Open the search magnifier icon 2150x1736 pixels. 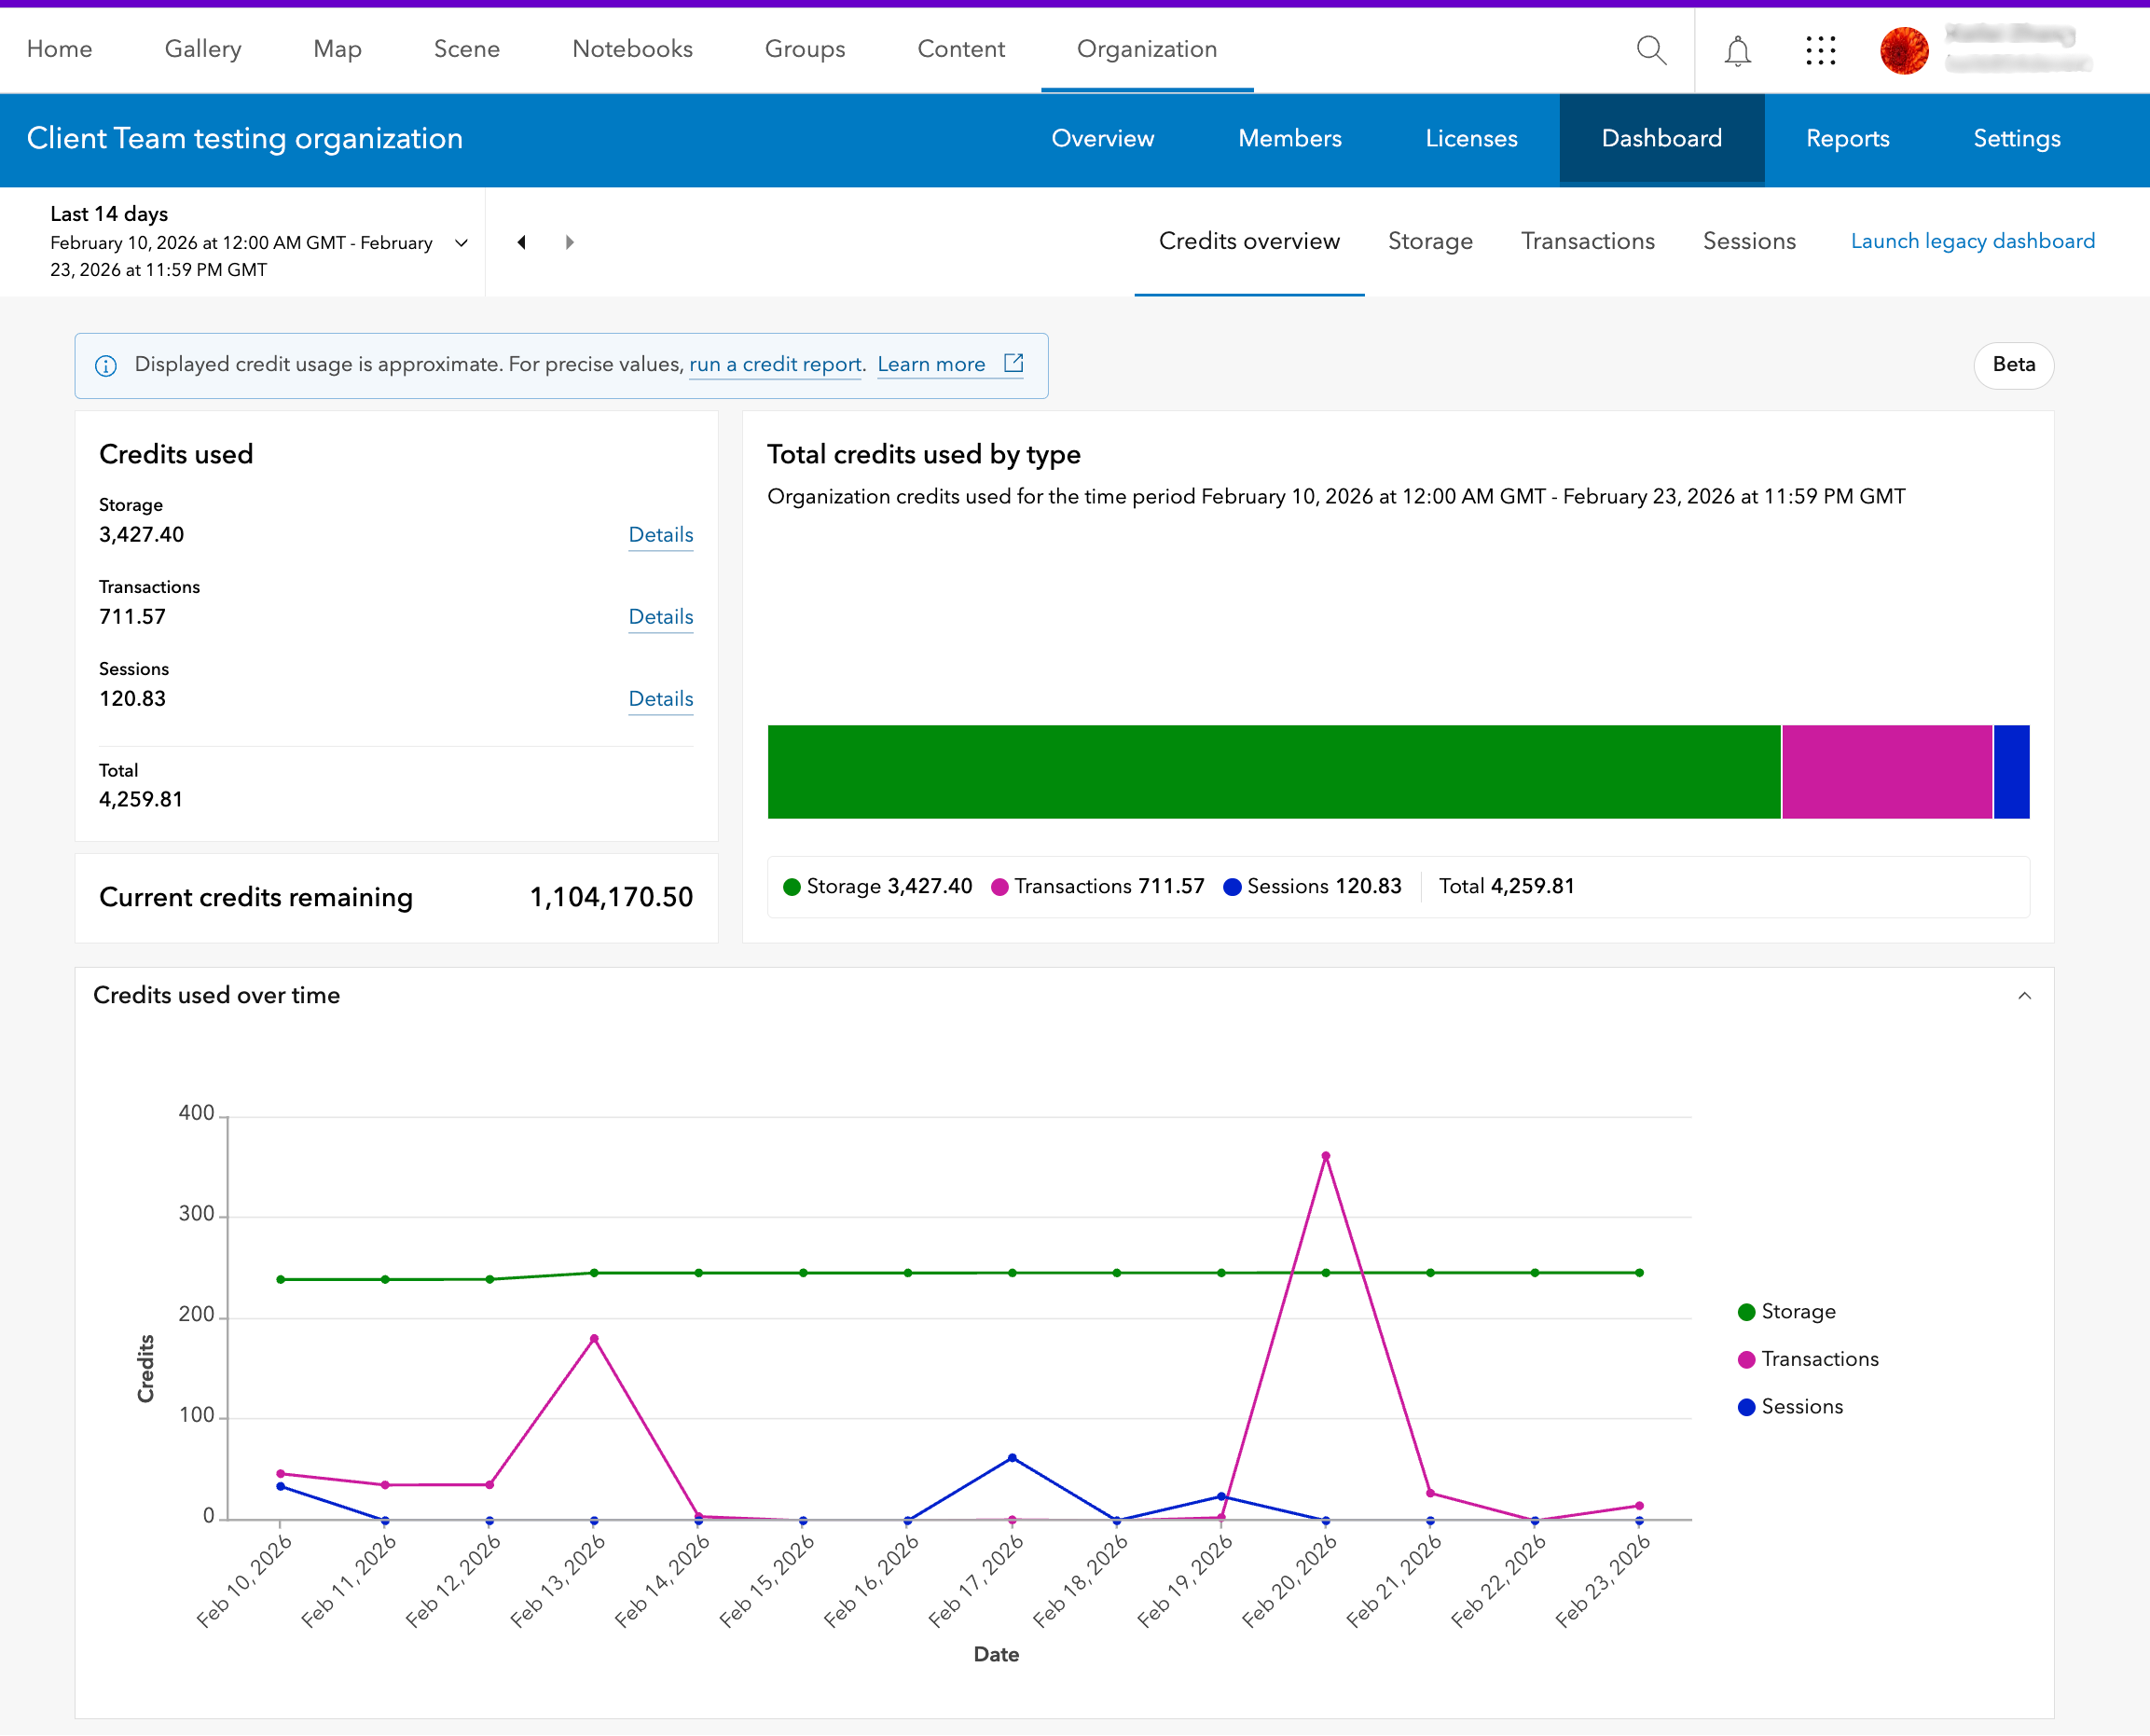1651,50
